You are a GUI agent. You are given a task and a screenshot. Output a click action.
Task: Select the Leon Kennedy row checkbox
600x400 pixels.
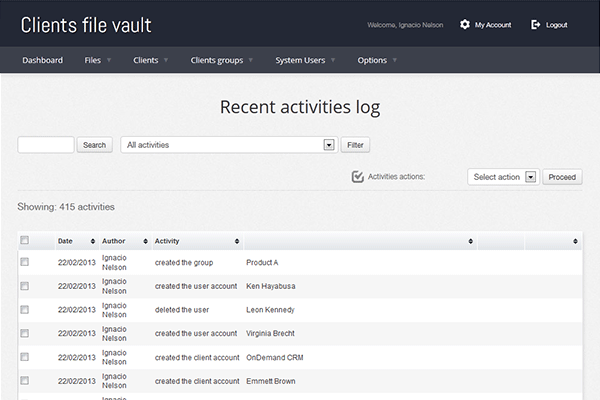25,309
